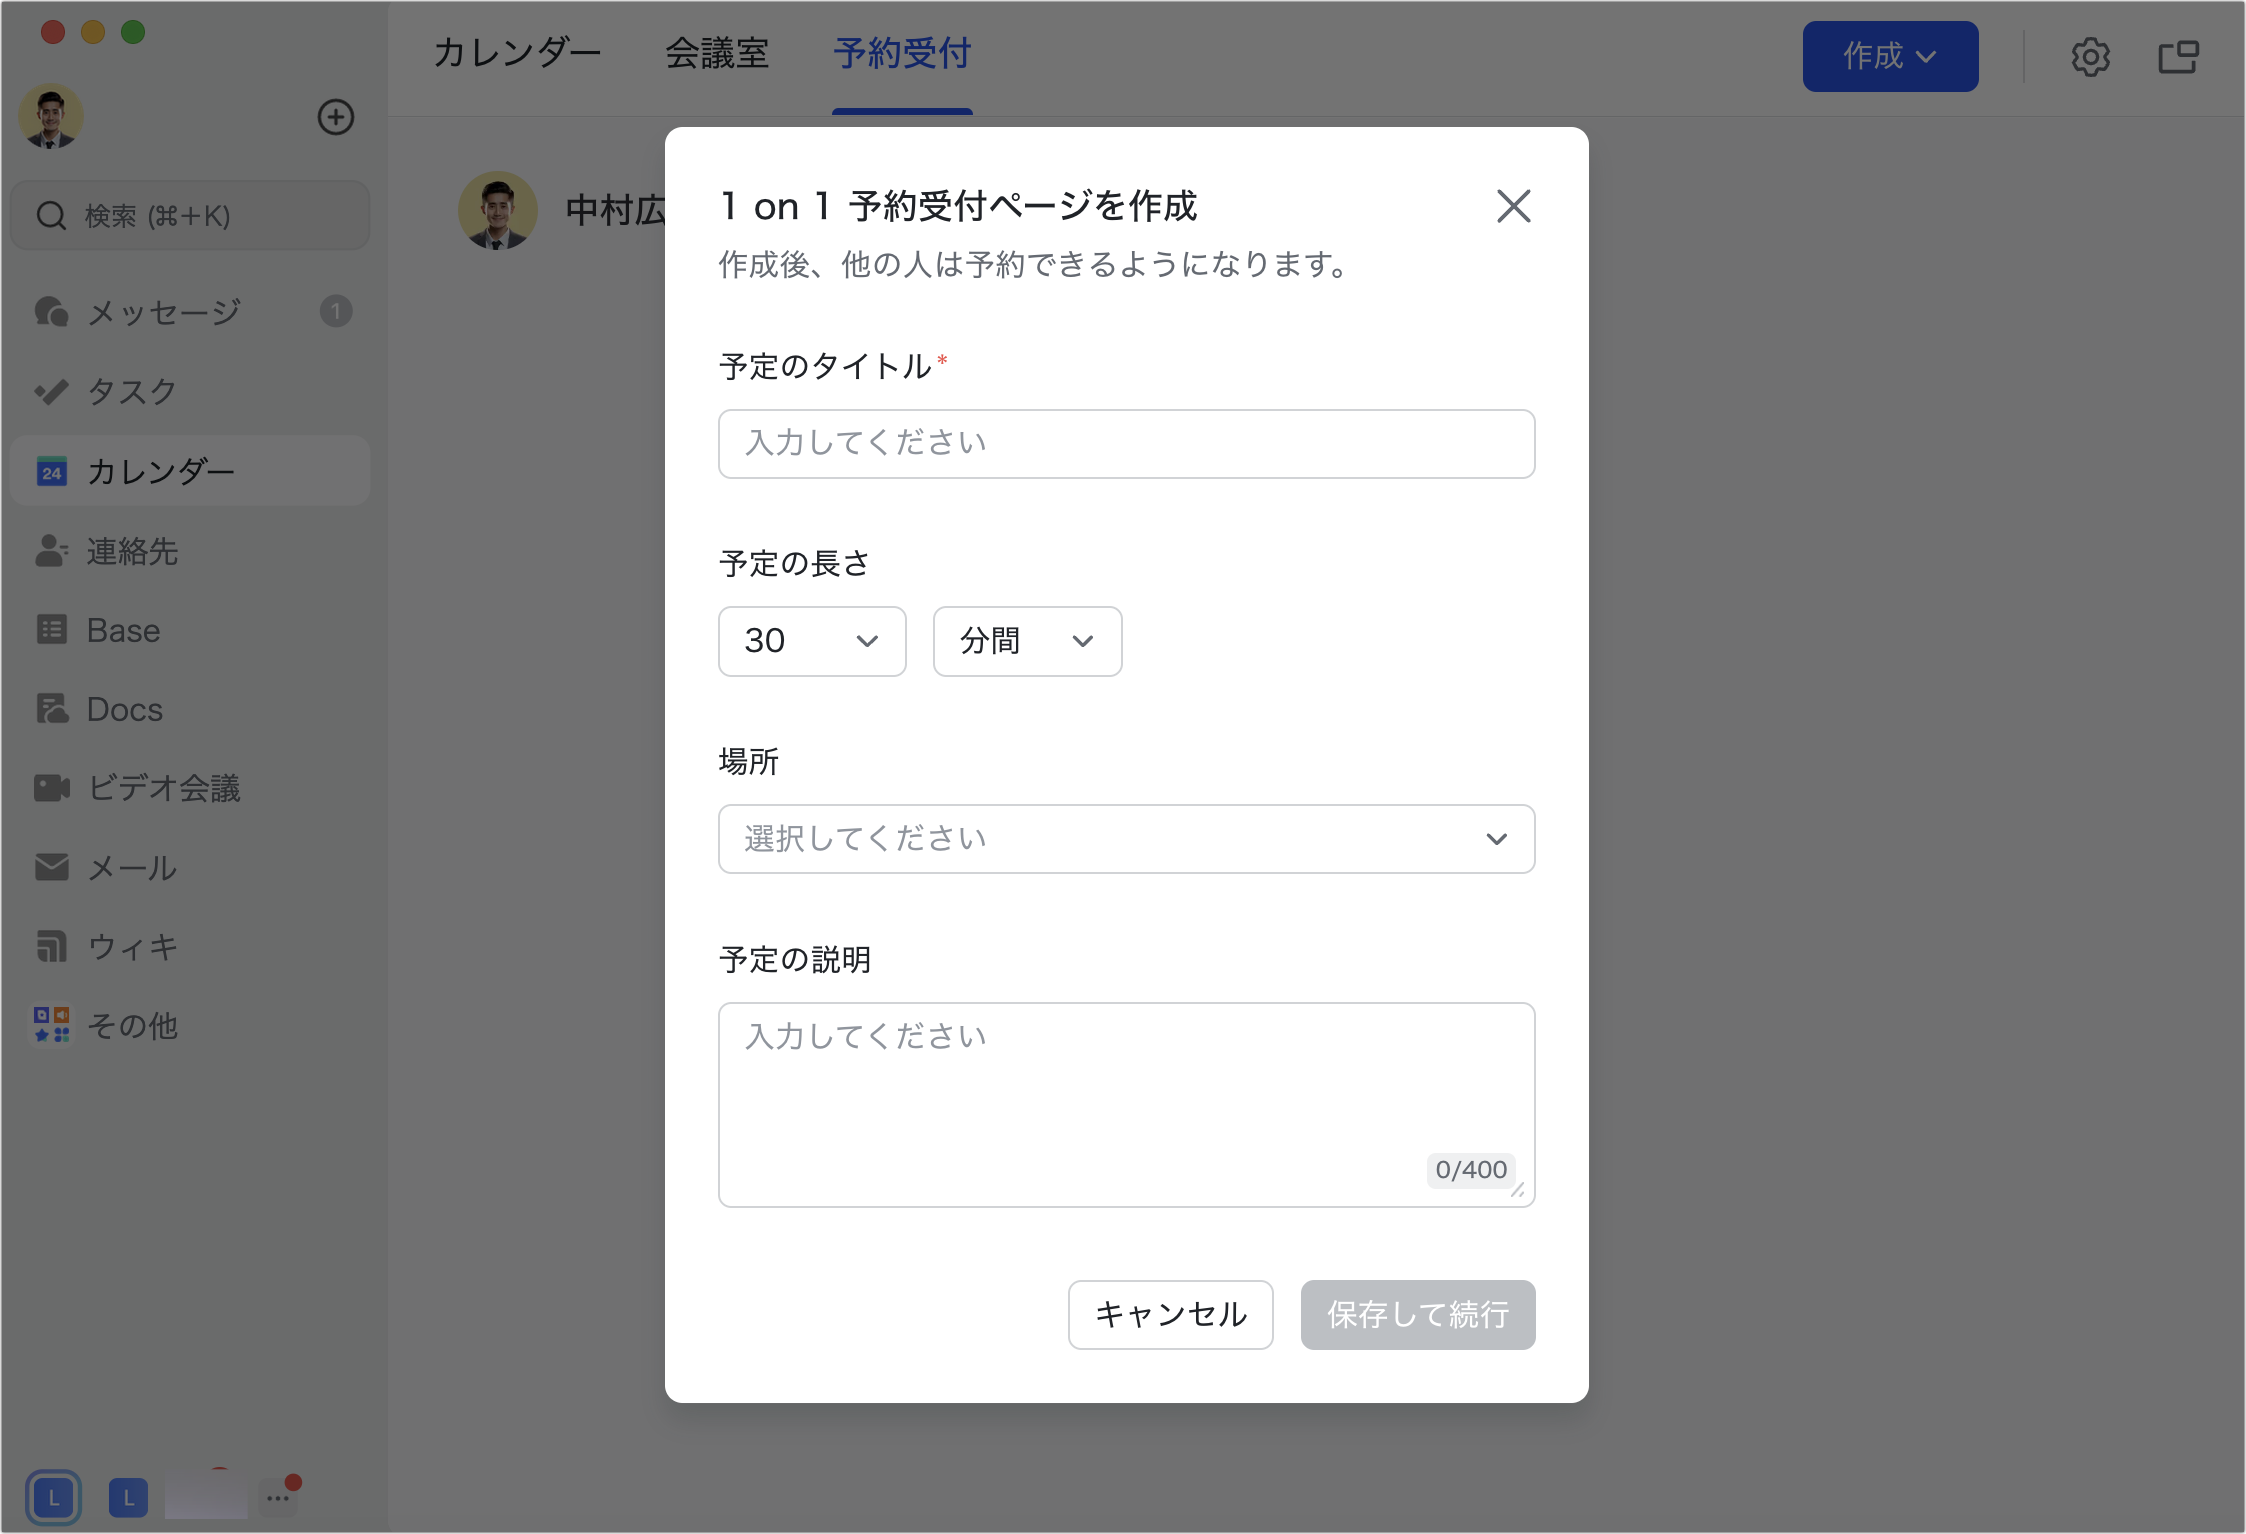Expand the 場所 selection dropdown

coord(1126,838)
